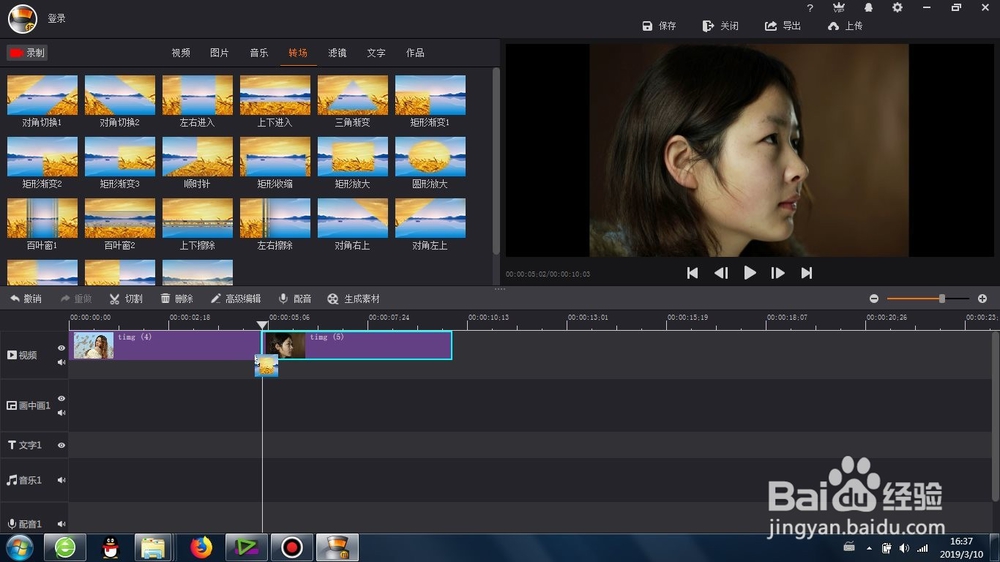The width and height of the screenshot is (1000, 562).
Task: Mute the 配音1 track speaker
Action: pyautogui.click(x=61, y=524)
